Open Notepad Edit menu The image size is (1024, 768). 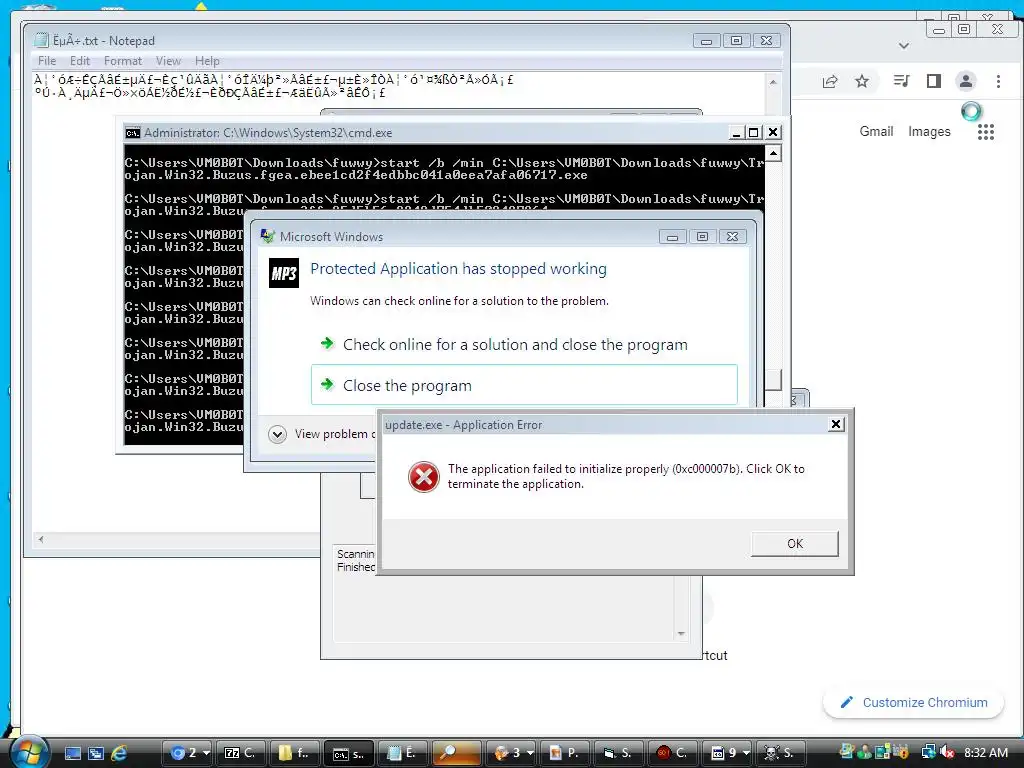click(x=80, y=61)
